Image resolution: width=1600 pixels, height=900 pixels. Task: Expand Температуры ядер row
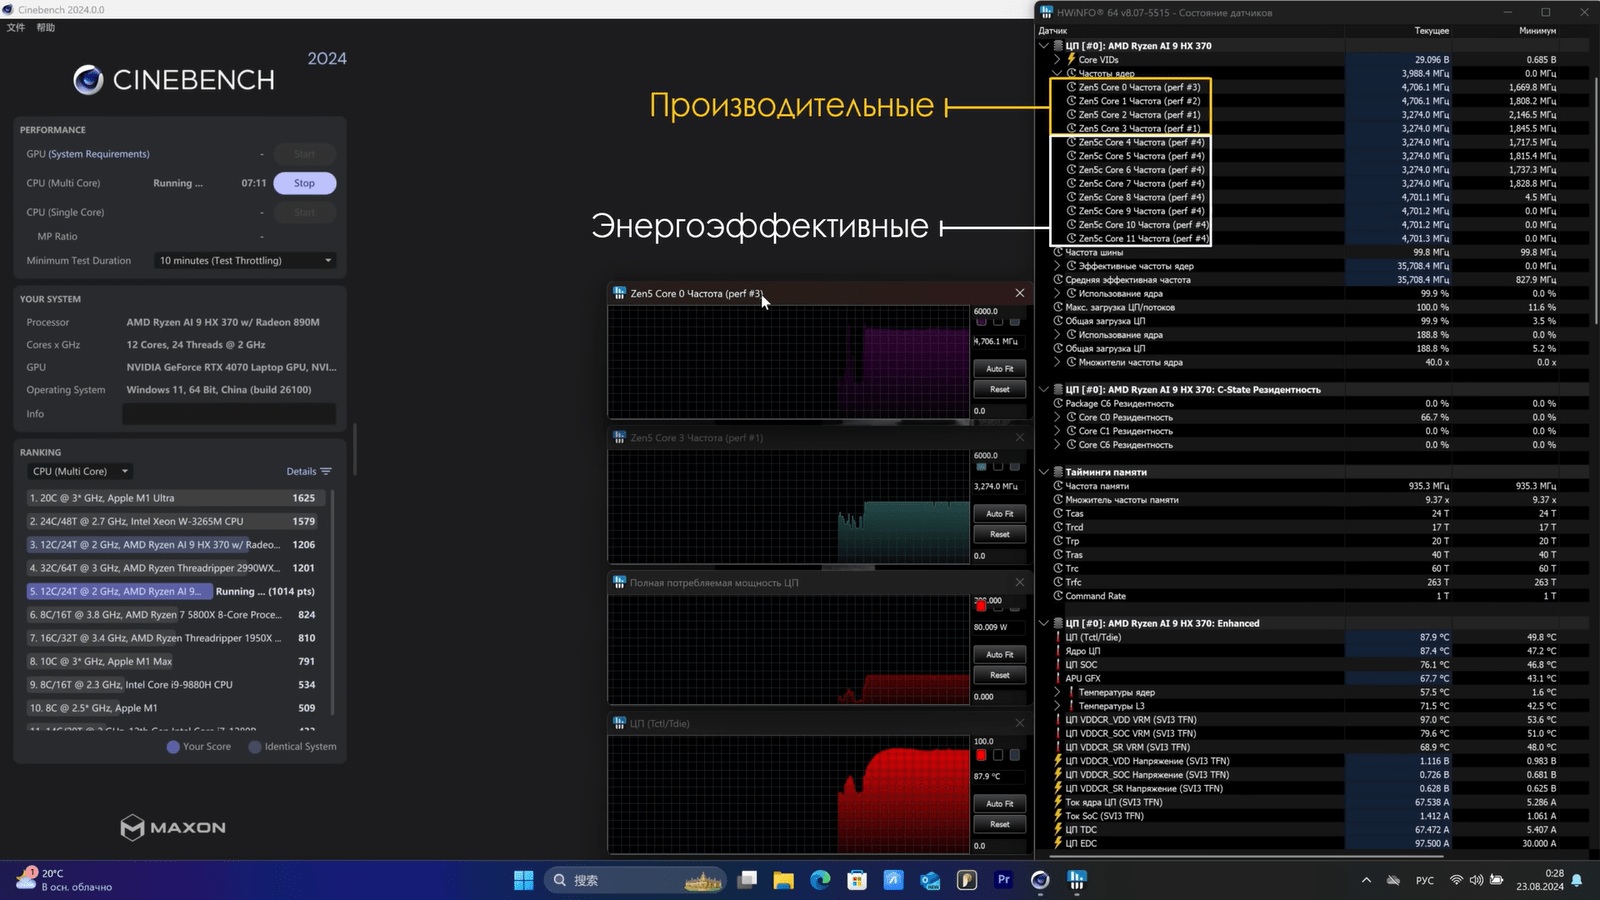pos(1057,692)
